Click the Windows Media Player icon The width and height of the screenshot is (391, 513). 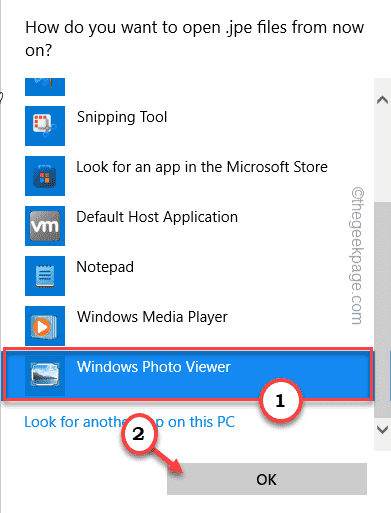click(x=45, y=326)
